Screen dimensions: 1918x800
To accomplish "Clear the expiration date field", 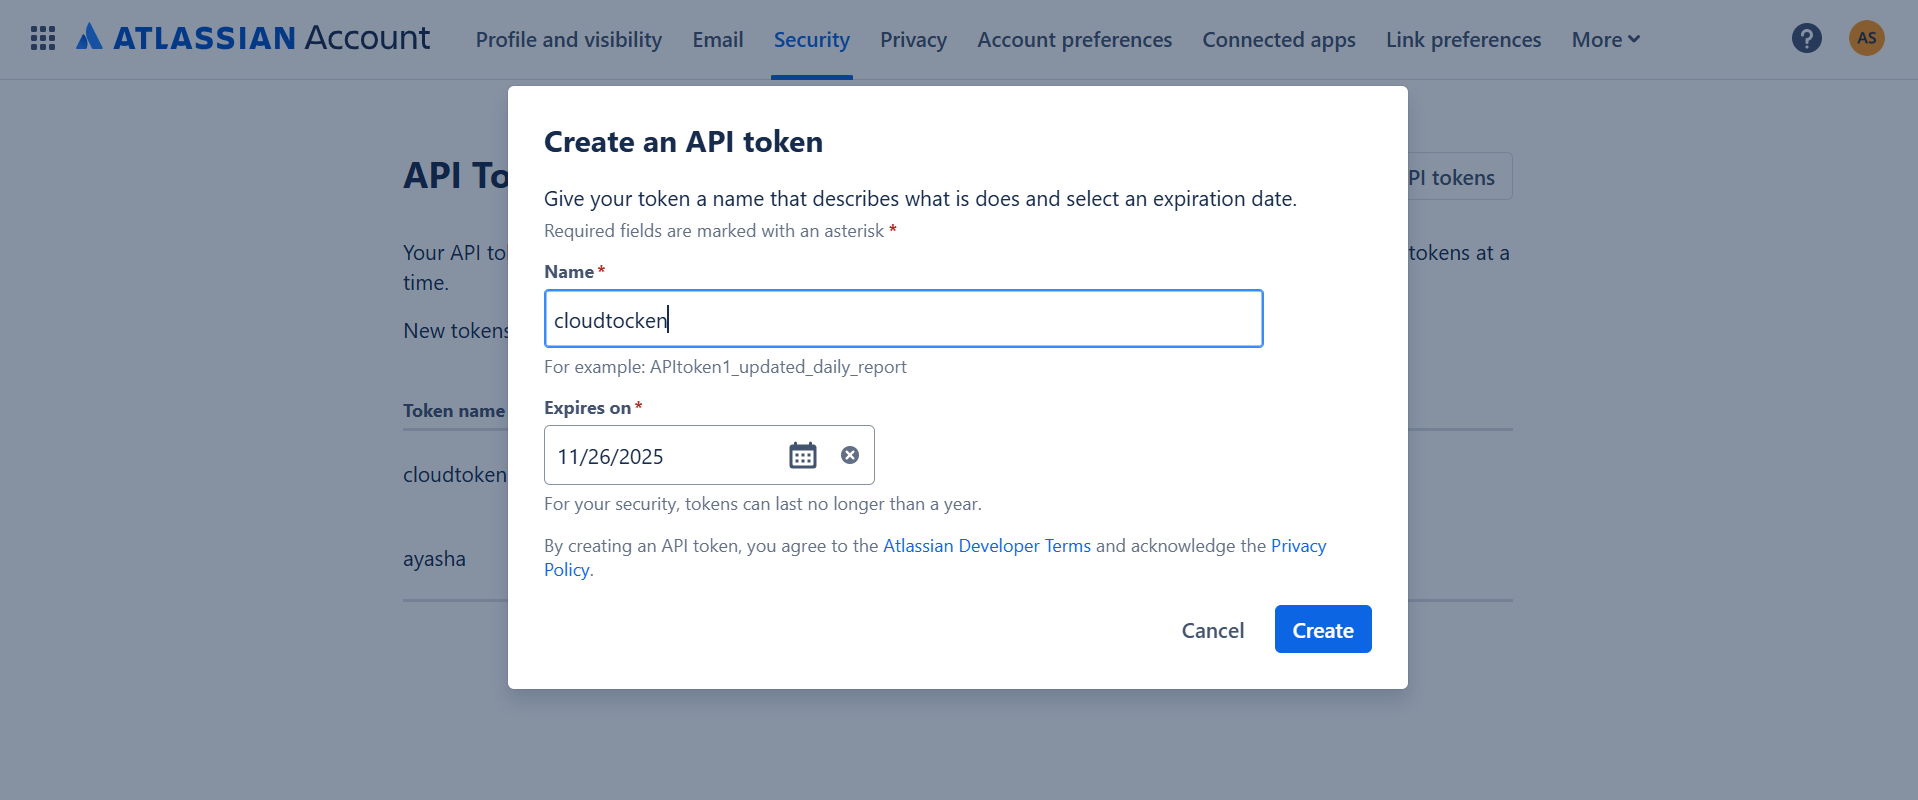I will pos(850,456).
